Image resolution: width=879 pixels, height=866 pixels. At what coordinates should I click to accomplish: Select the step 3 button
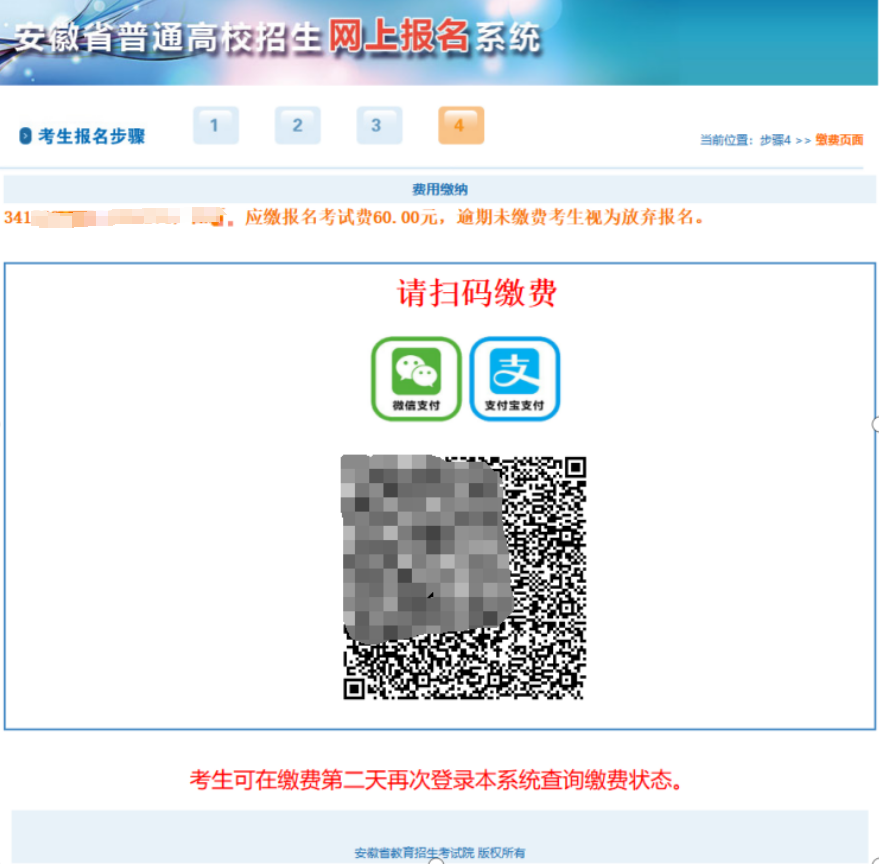pyautogui.click(x=379, y=126)
